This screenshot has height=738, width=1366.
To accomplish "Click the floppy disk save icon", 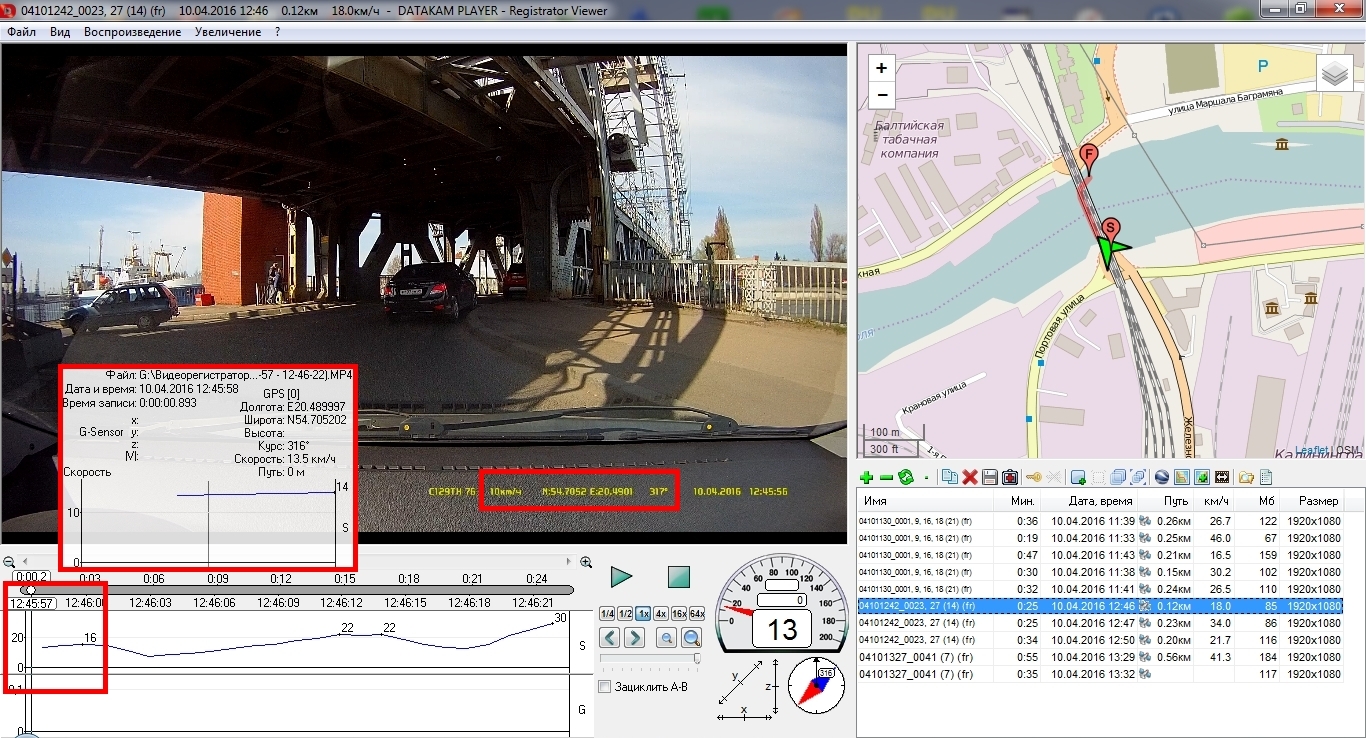I will [989, 478].
